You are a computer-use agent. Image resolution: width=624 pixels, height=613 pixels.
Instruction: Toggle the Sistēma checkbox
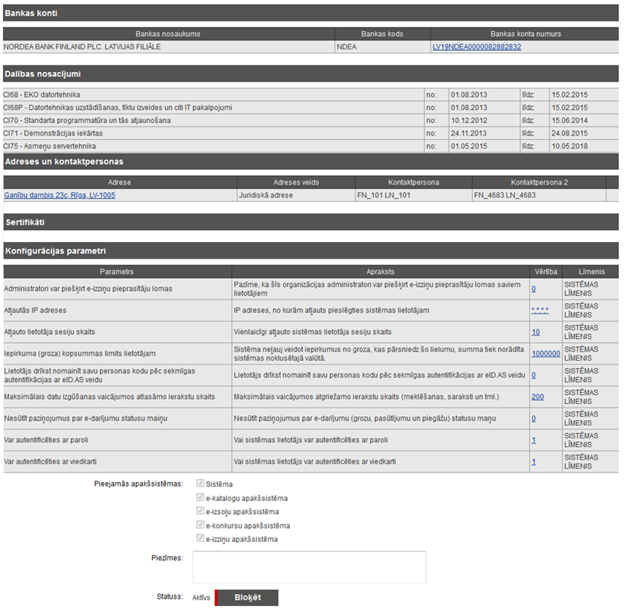point(200,483)
